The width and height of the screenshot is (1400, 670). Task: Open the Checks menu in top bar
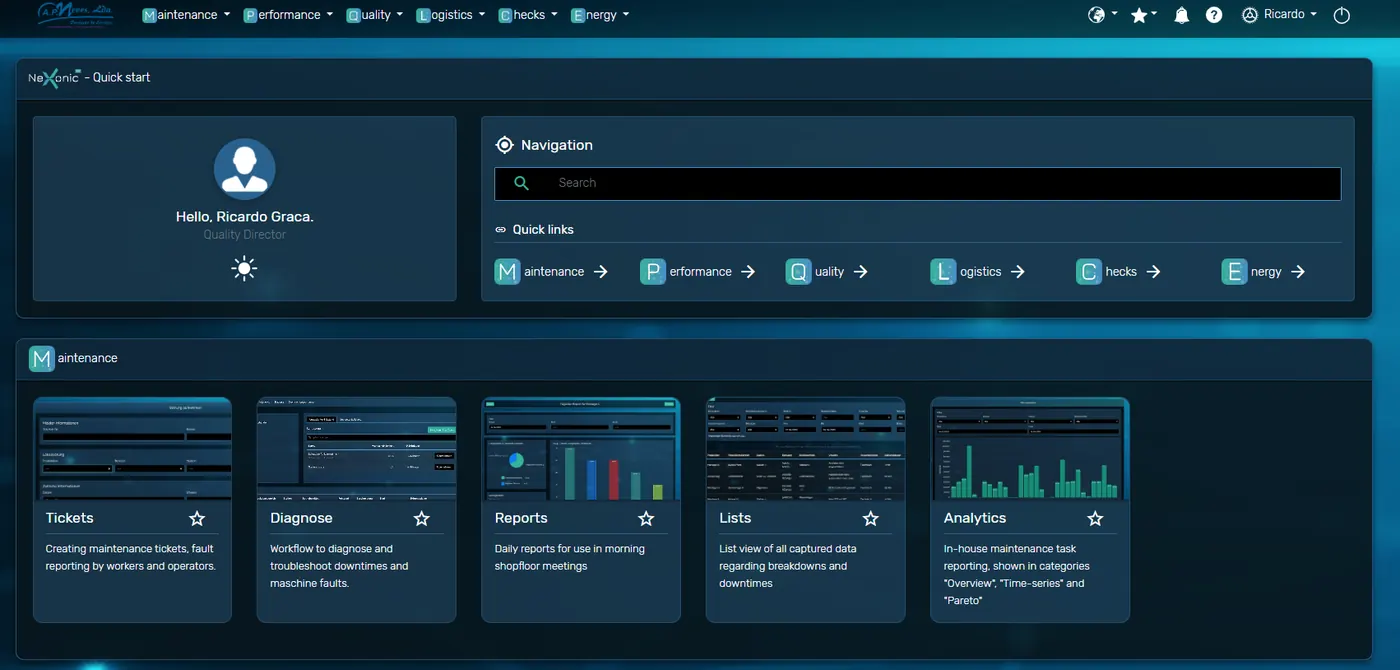pos(528,15)
